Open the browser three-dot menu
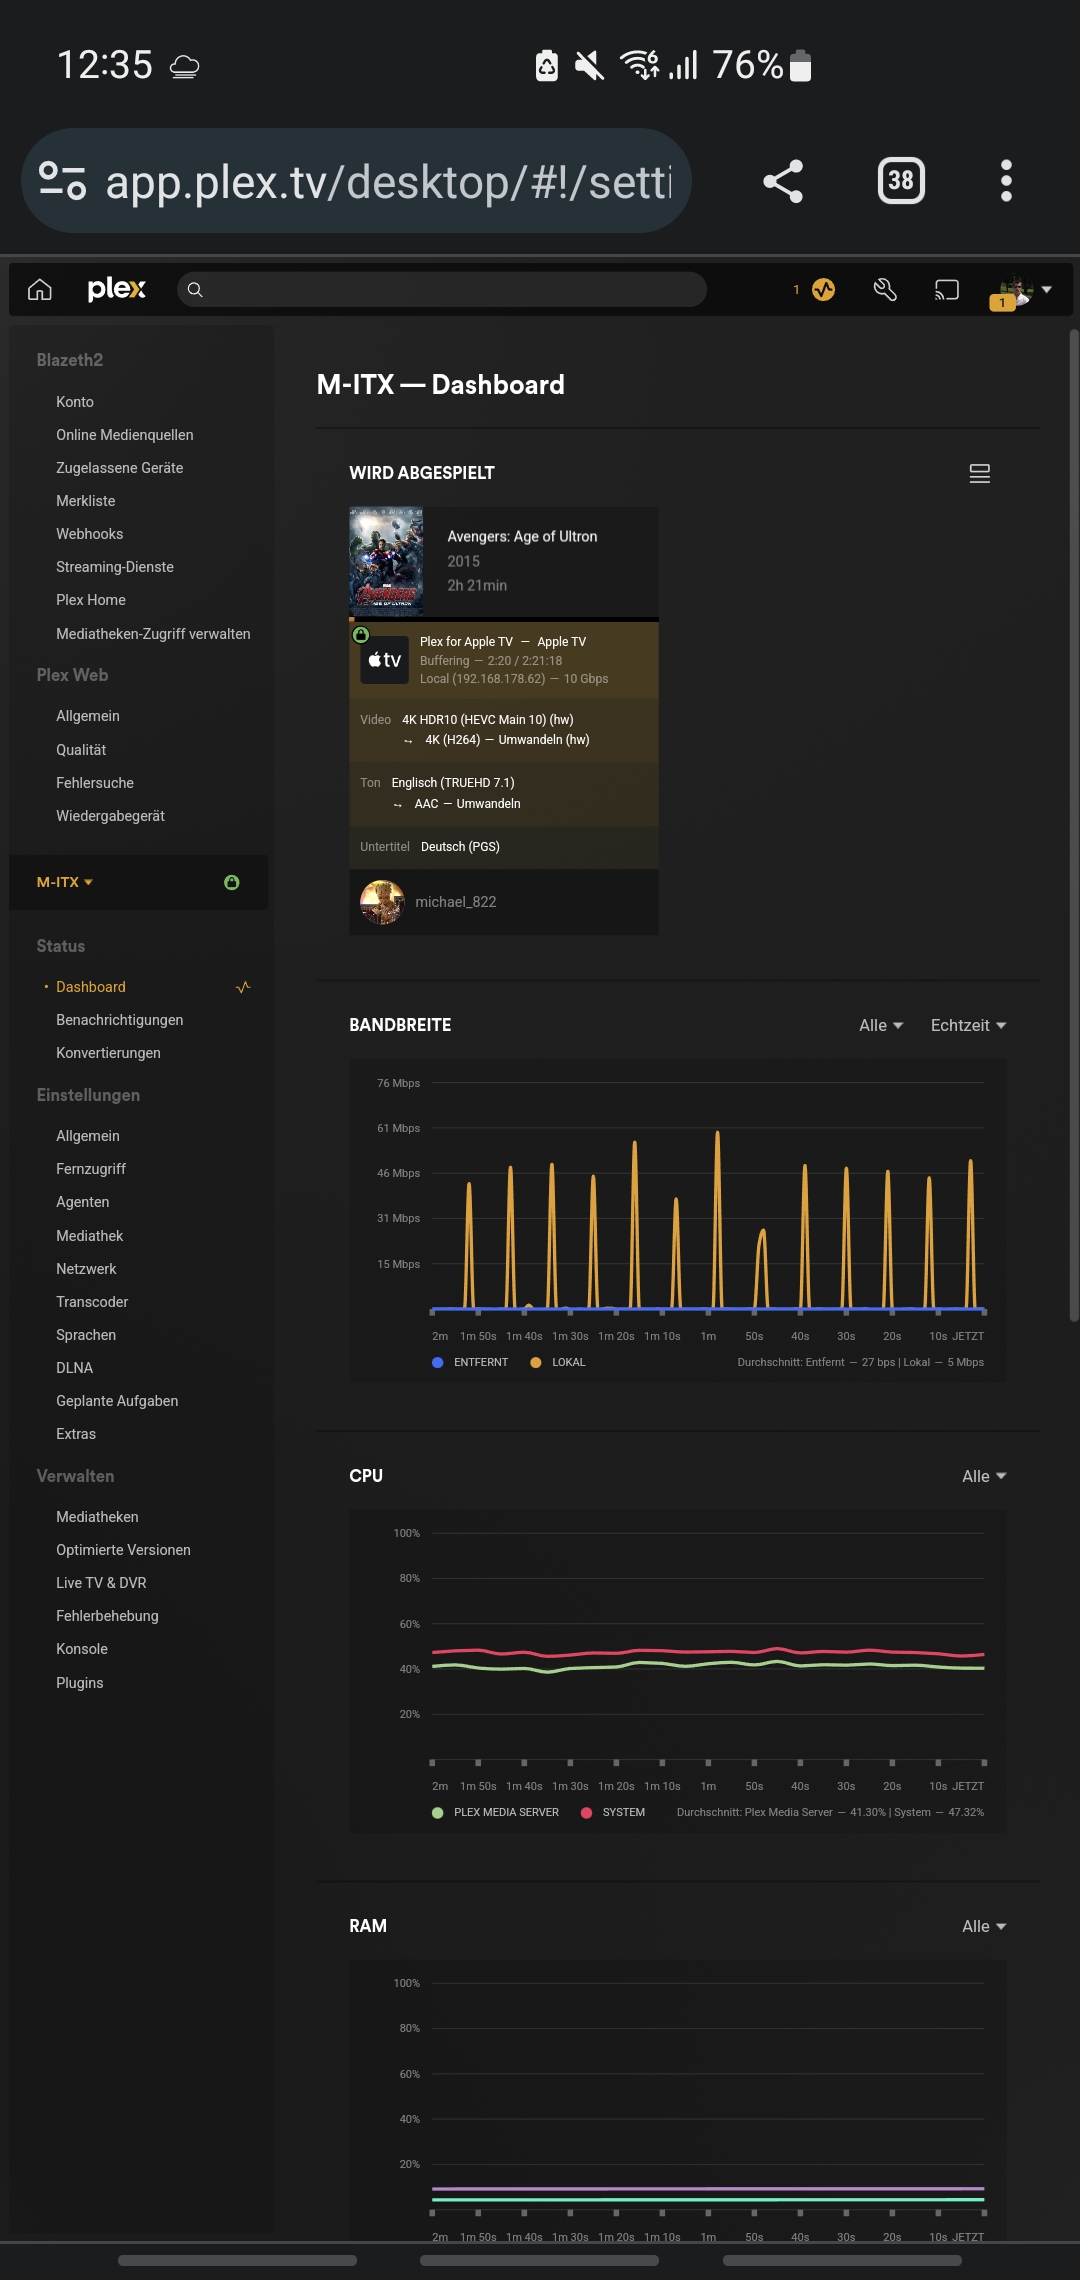 (1006, 181)
